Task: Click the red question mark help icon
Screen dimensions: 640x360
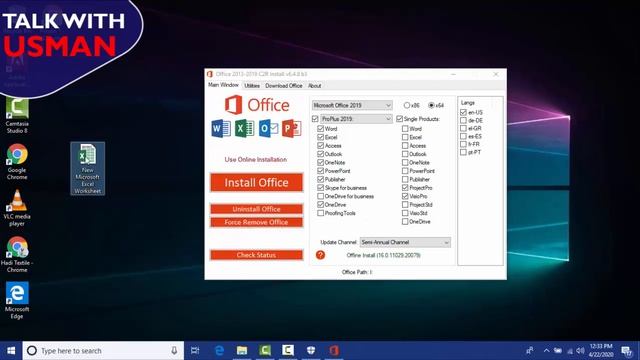Action: coord(320,255)
